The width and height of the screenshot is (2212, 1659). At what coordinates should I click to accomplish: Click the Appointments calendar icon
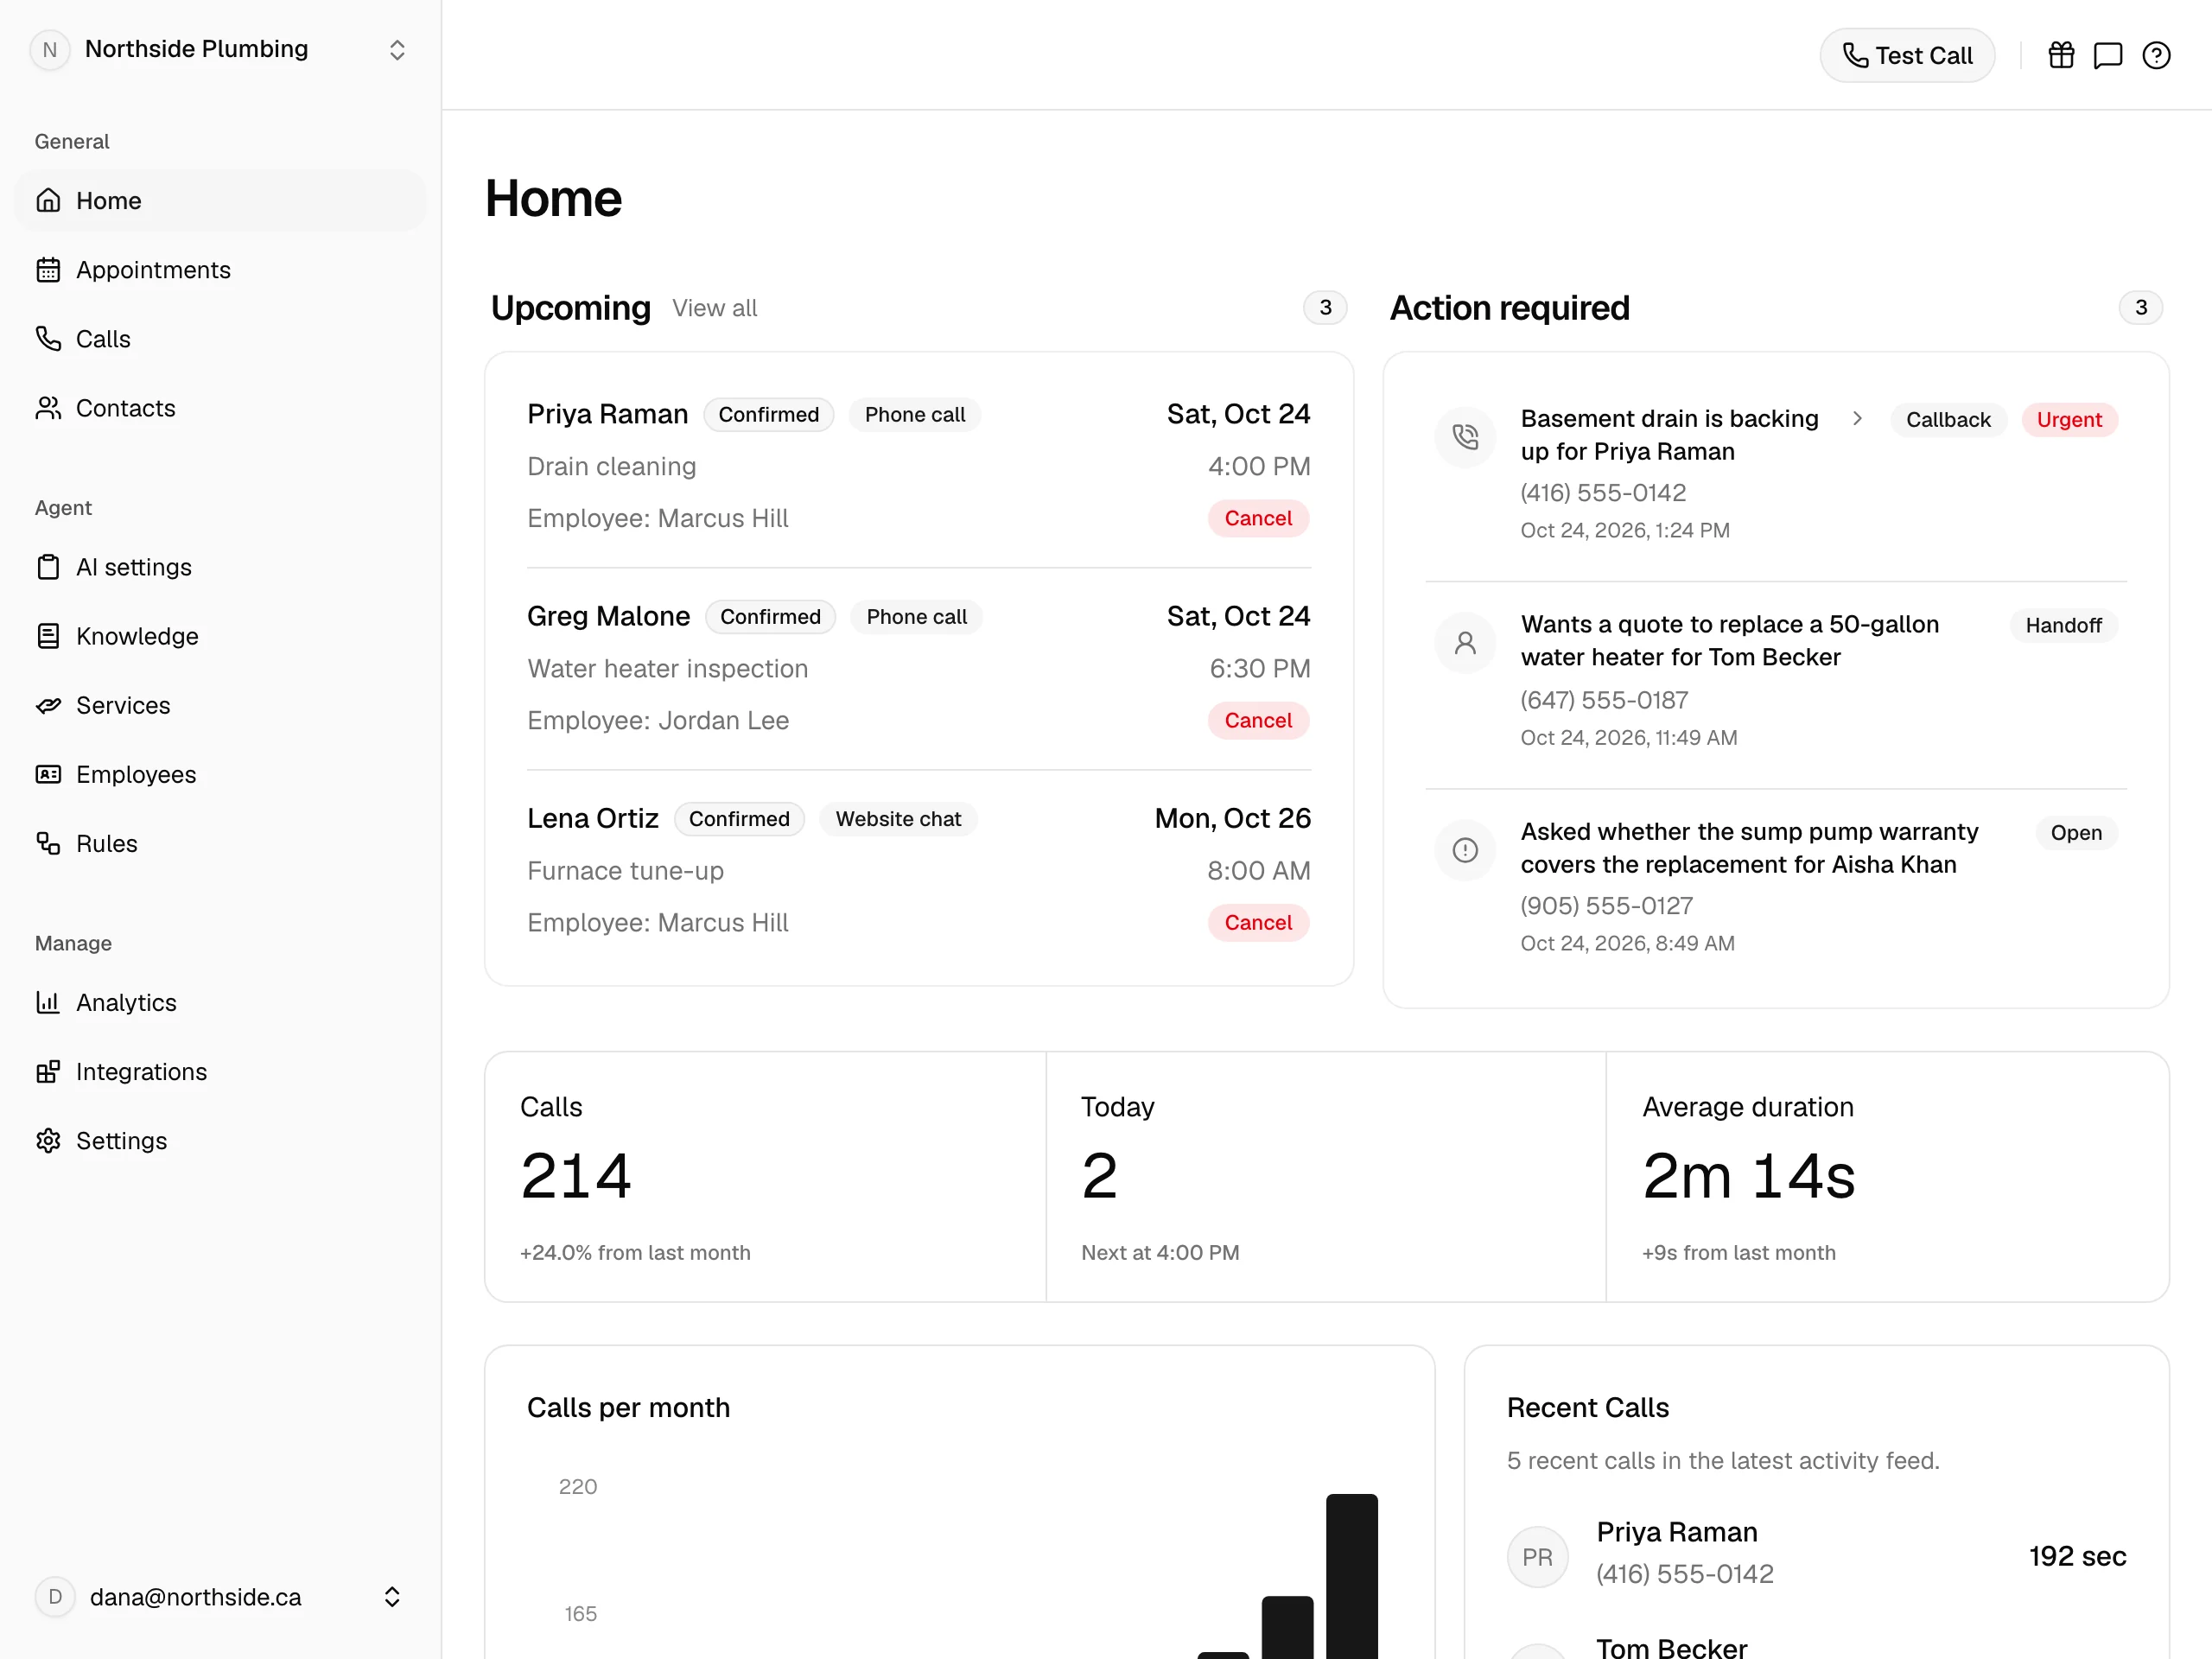tap(48, 270)
